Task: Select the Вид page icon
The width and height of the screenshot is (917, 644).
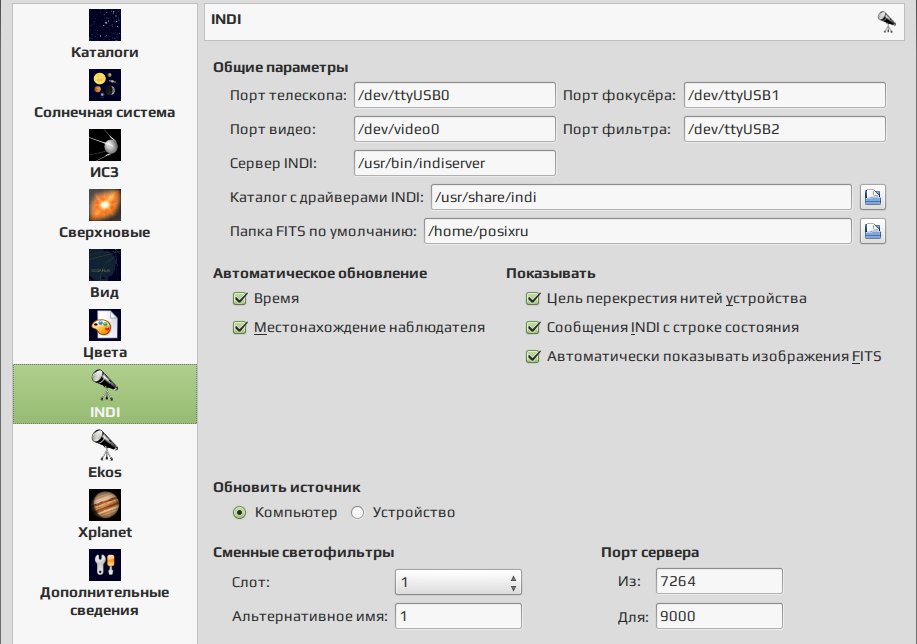Action: [105, 265]
